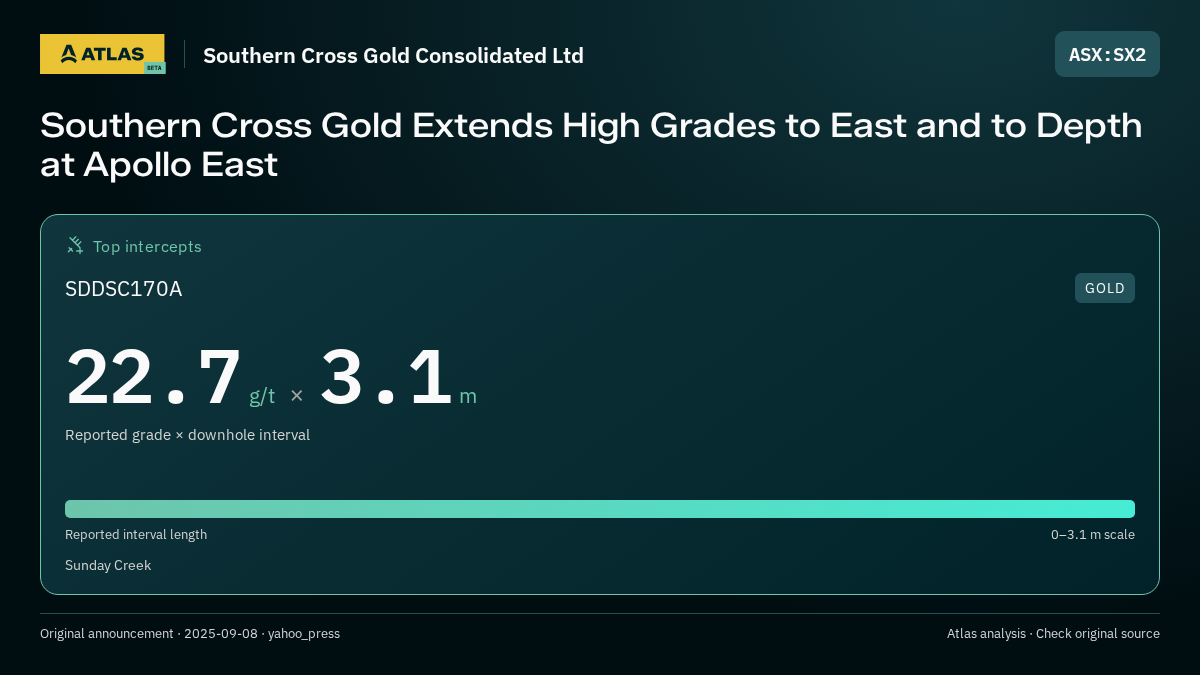Image resolution: width=1200 pixels, height=675 pixels.
Task: Click the GOLD commodity tag
Action: [1105, 288]
